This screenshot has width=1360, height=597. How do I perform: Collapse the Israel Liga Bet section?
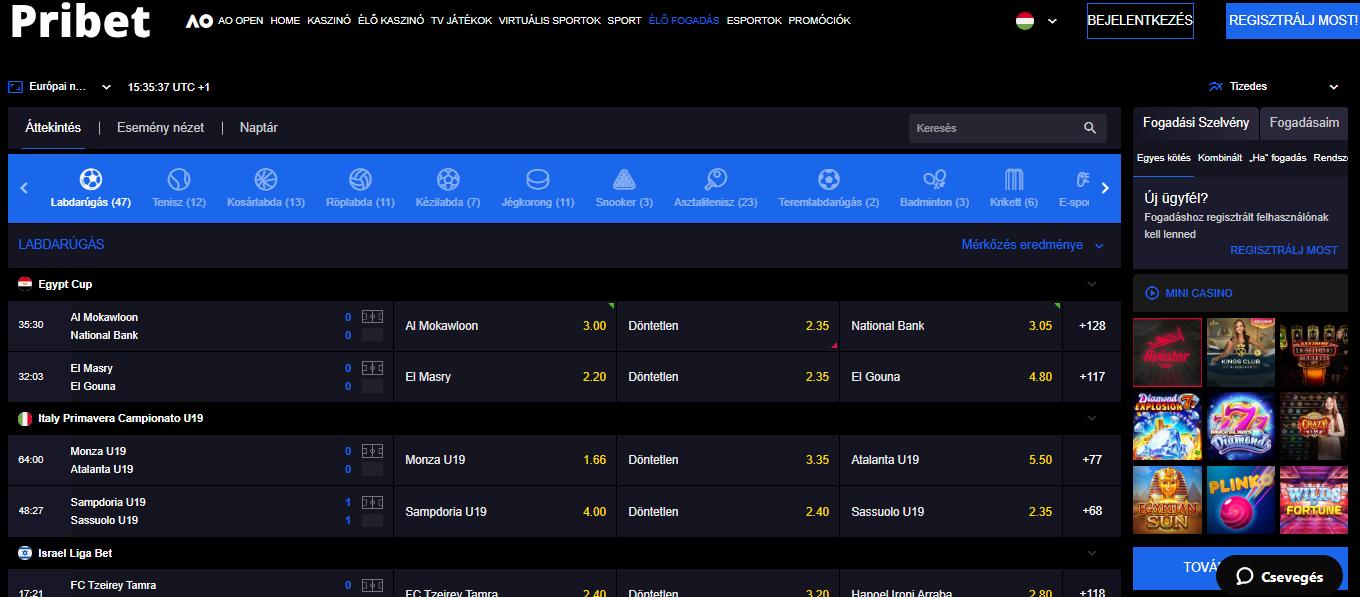pyautogui.click(x=1091, y=552)
